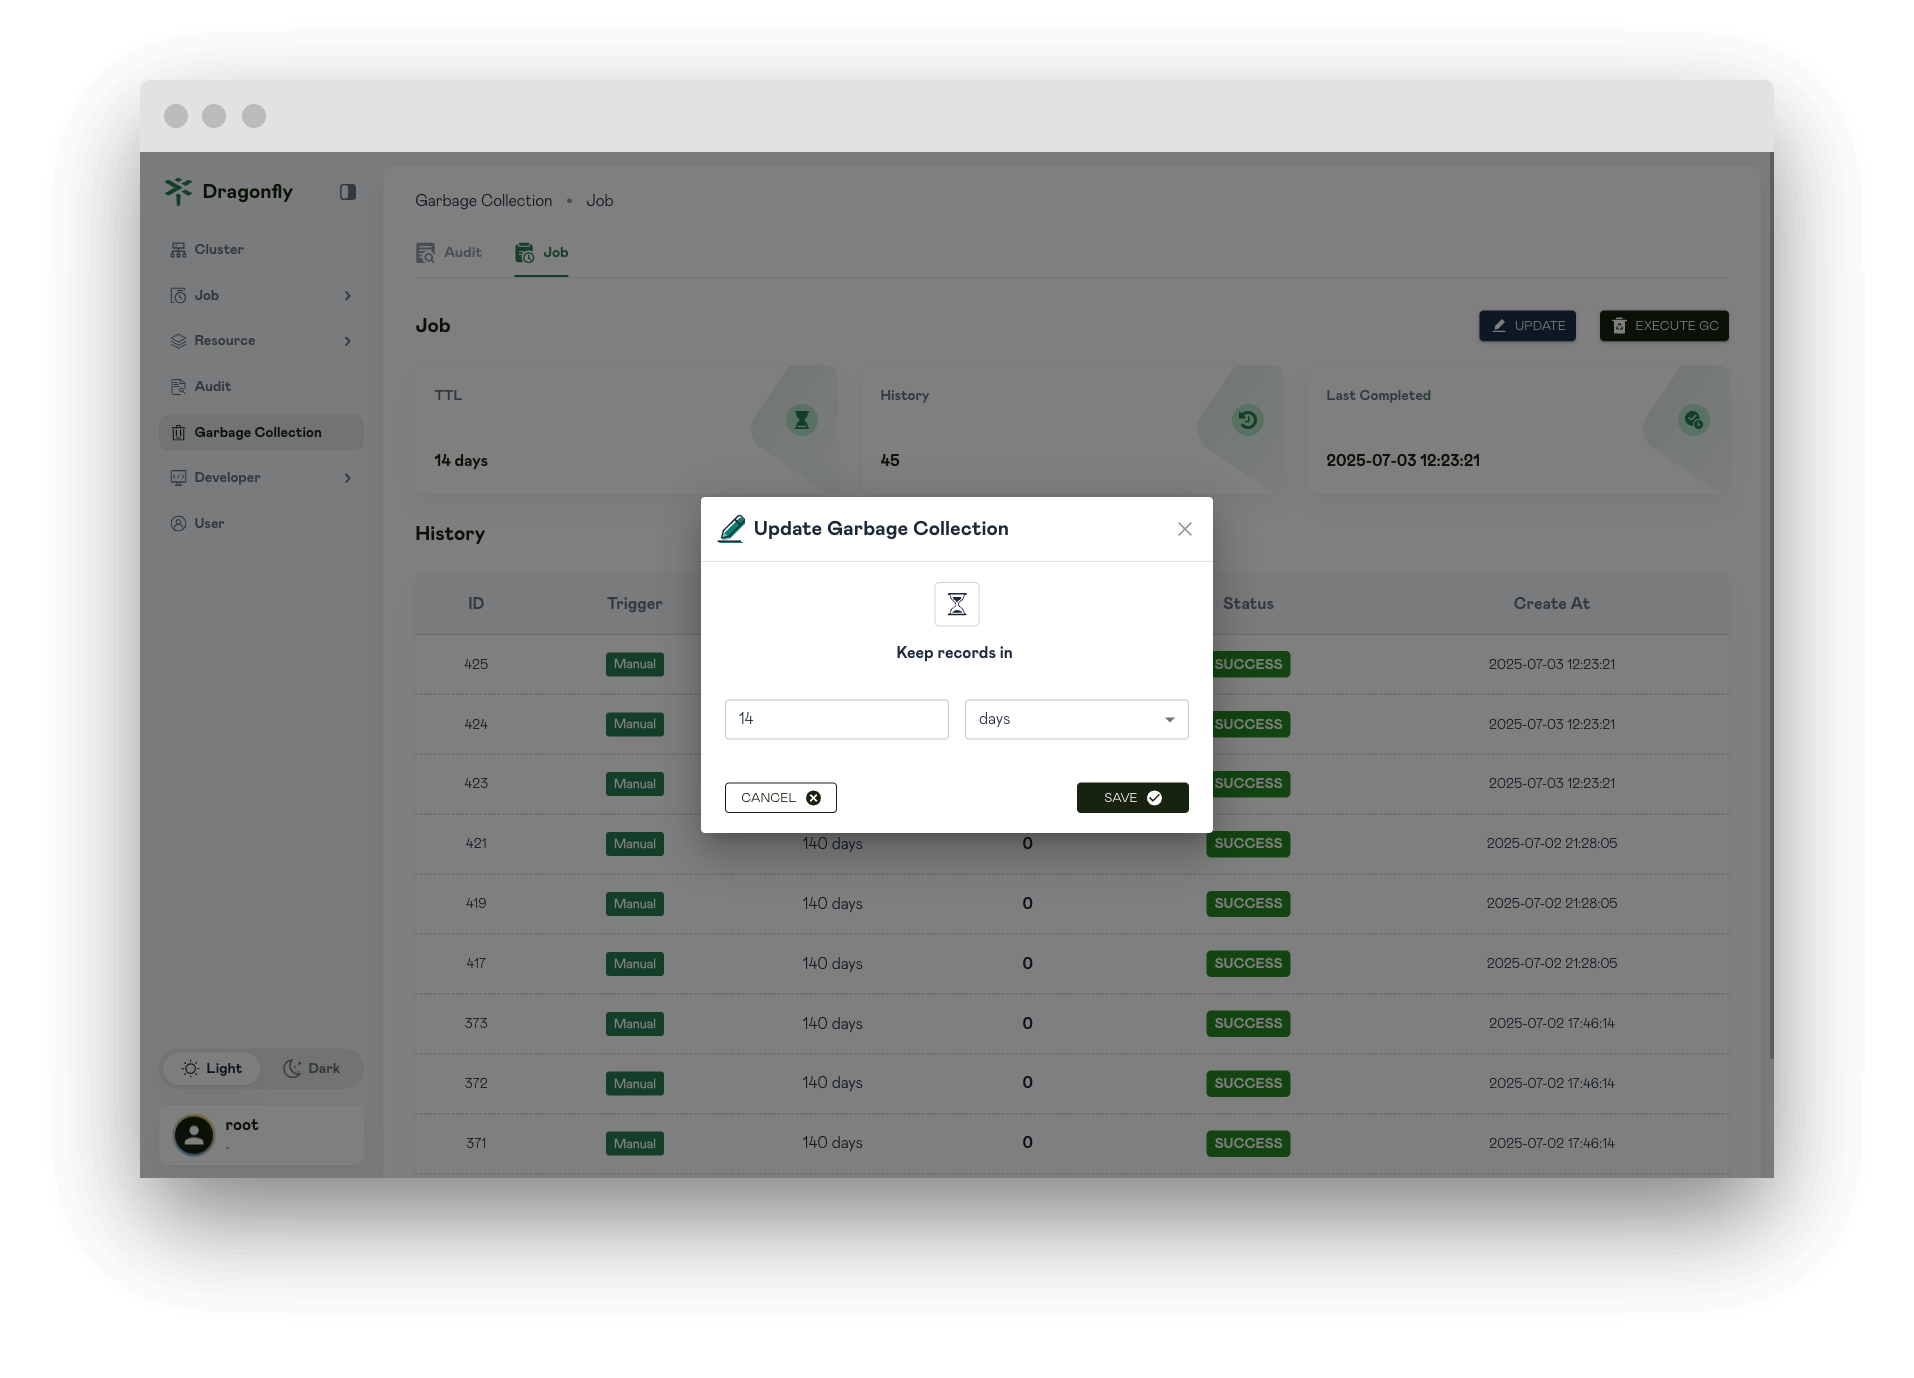This screenshot has width=1914, height=1378.
Task: Open the days unit dropdown
Action: pos(1076,719)
